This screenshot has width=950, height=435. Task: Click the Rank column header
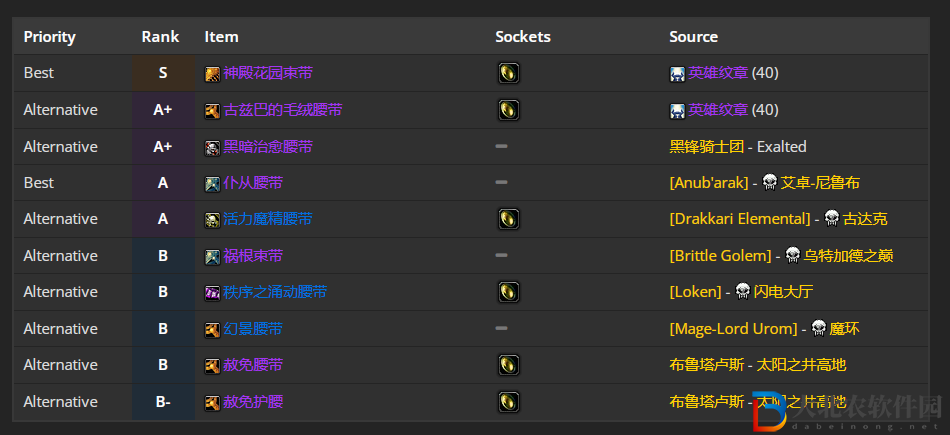(x=161, y=37)
